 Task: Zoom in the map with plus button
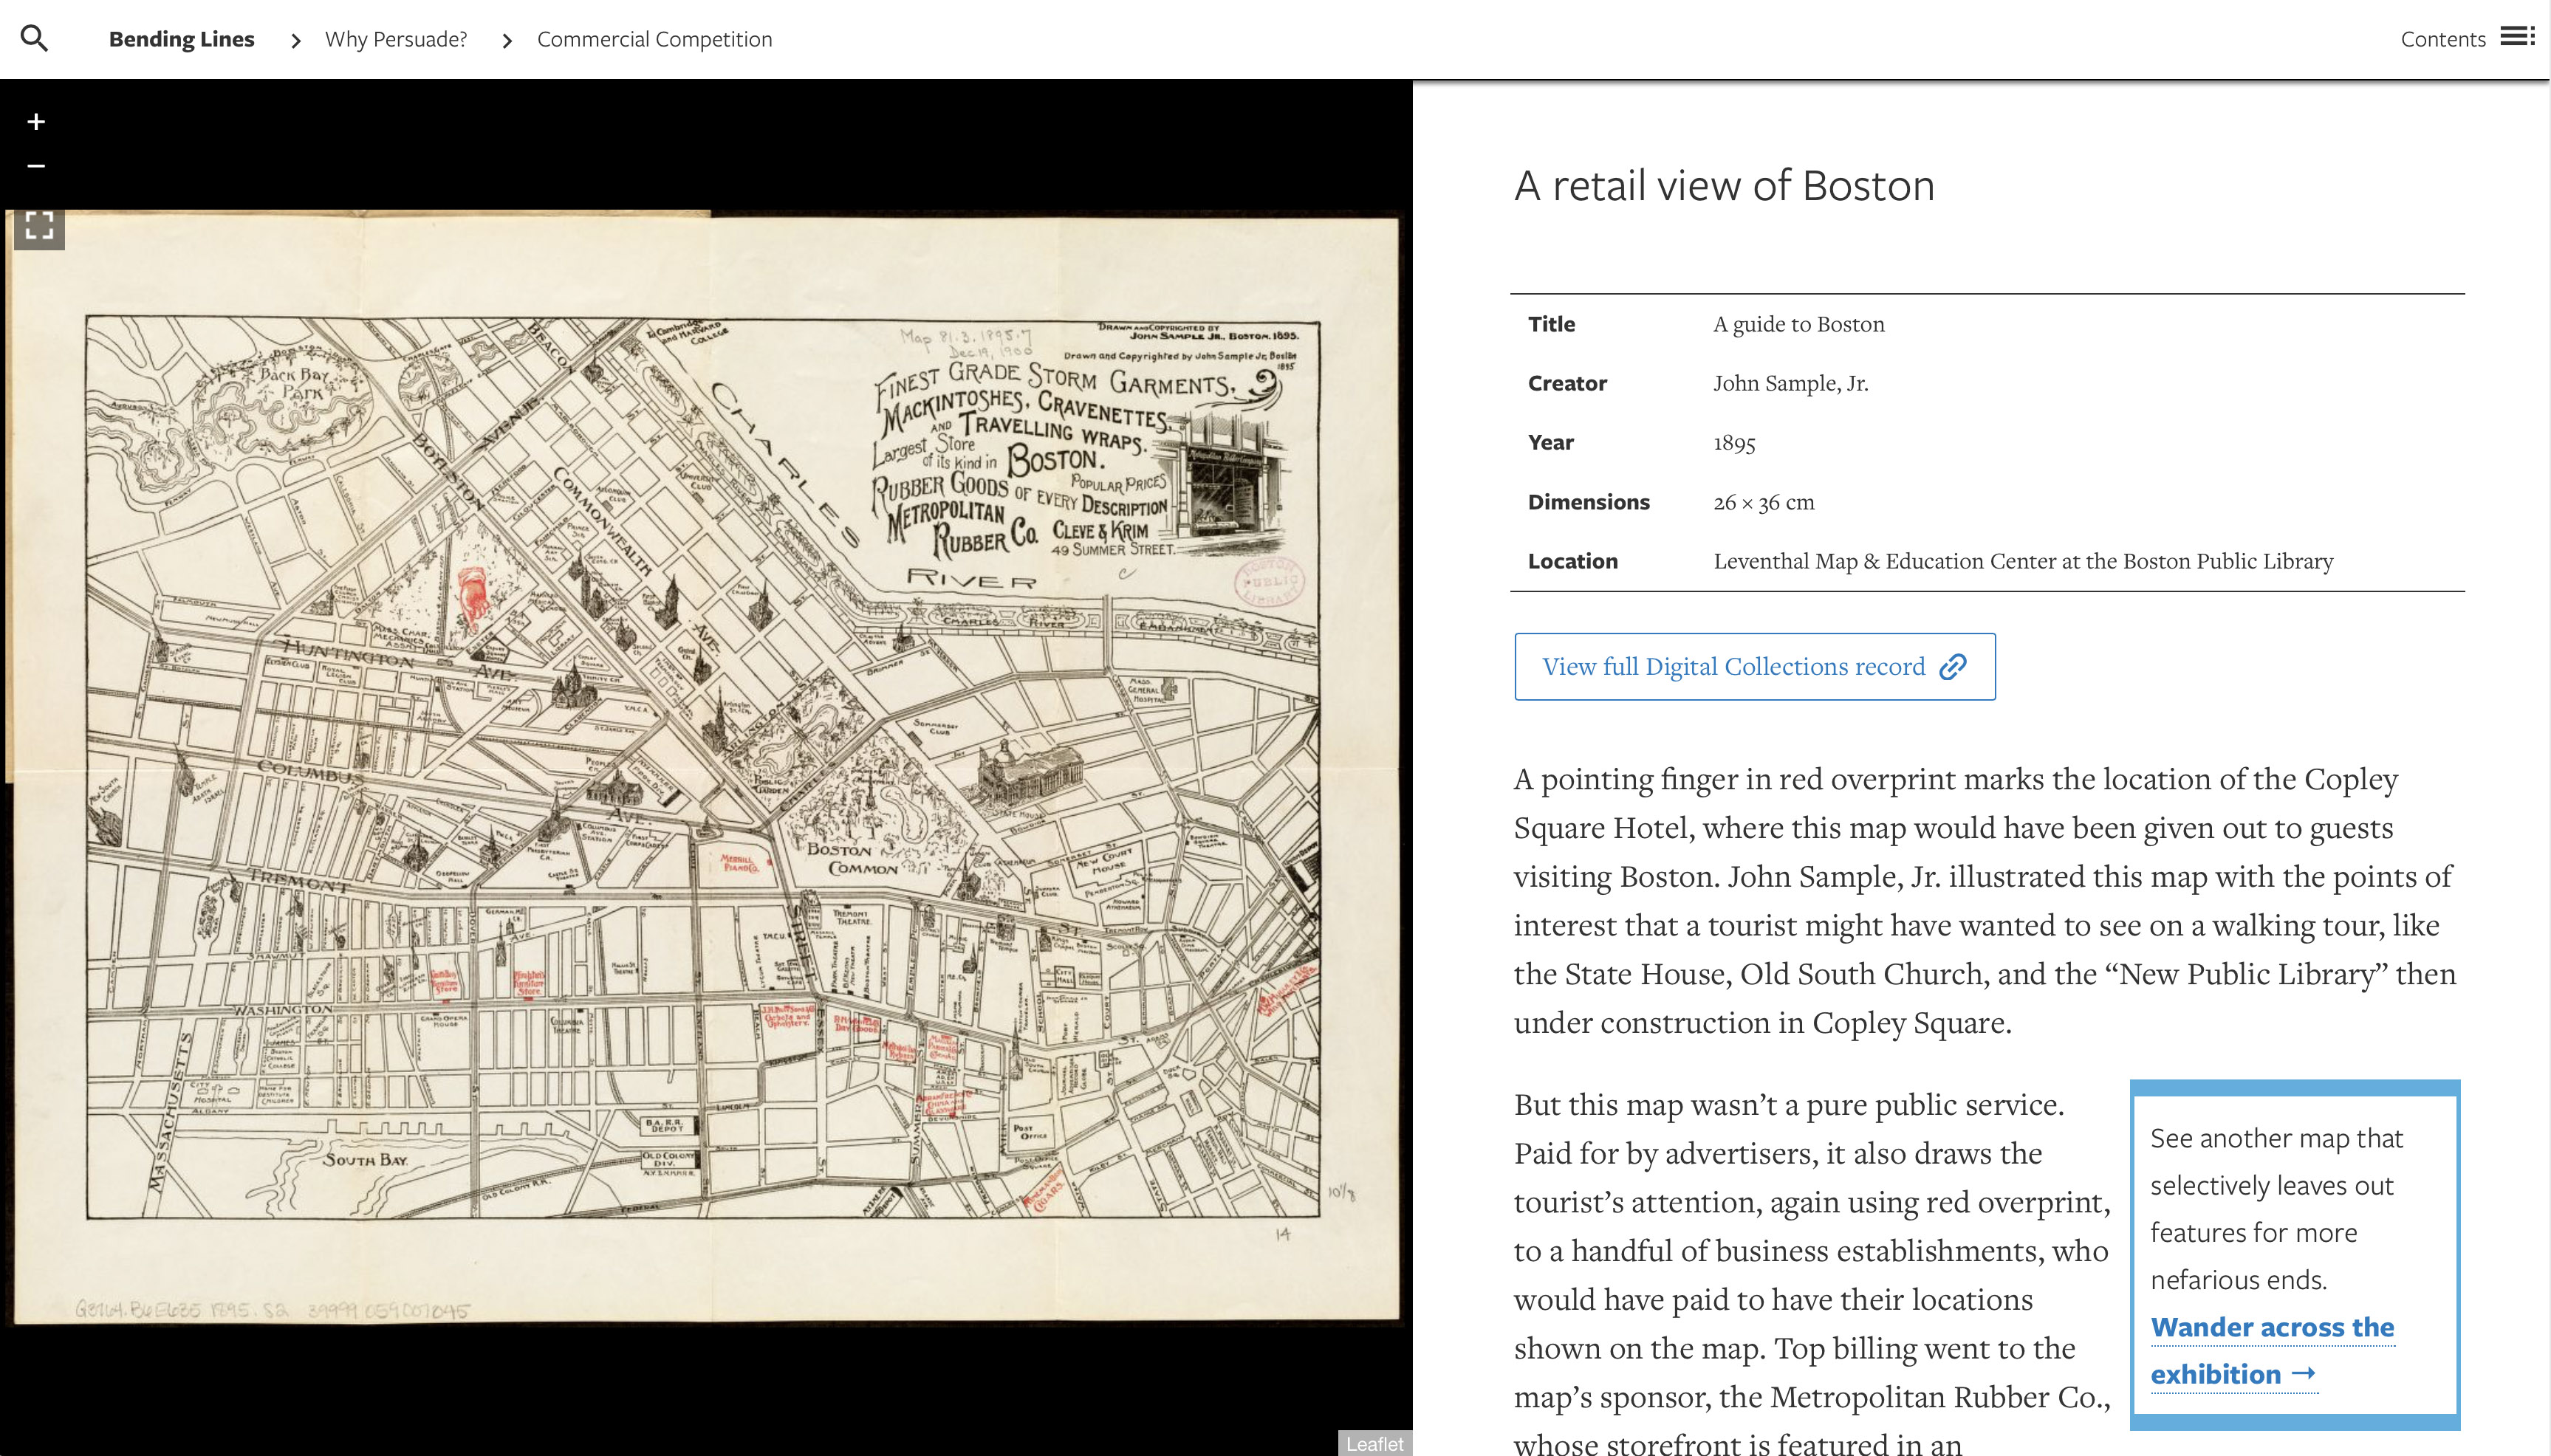[x=36, y=122]
